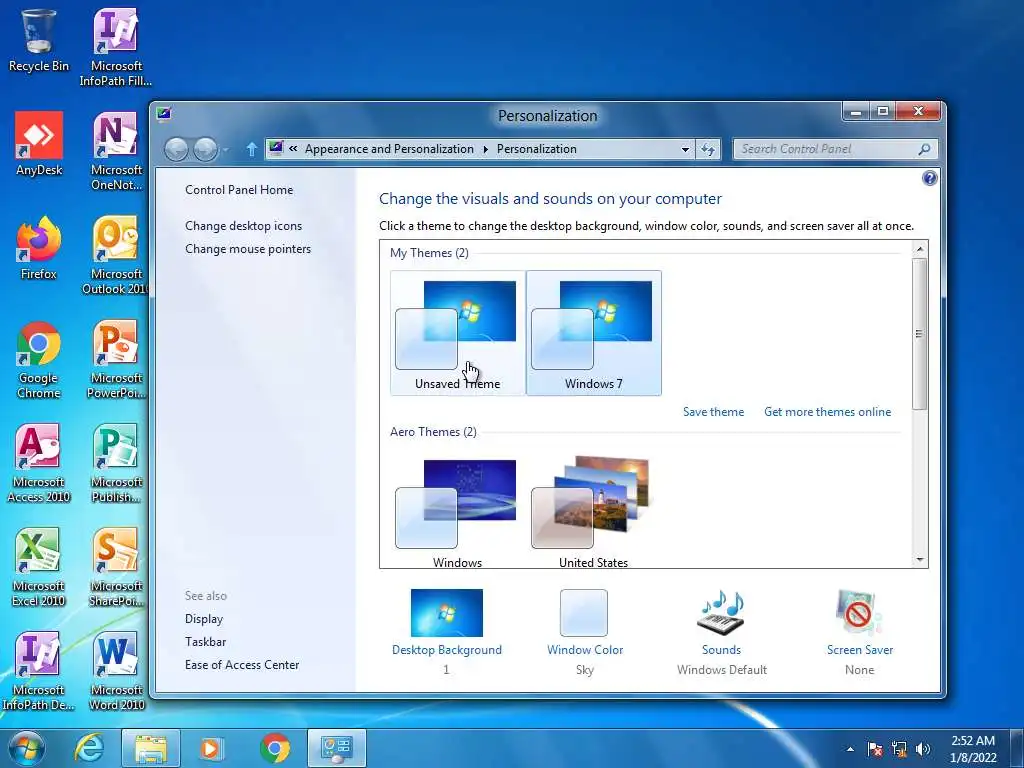Click themes list scroll up arrow
This screenshot has width=1024, height=768.
pyautogui.click(x=920, y=249)
